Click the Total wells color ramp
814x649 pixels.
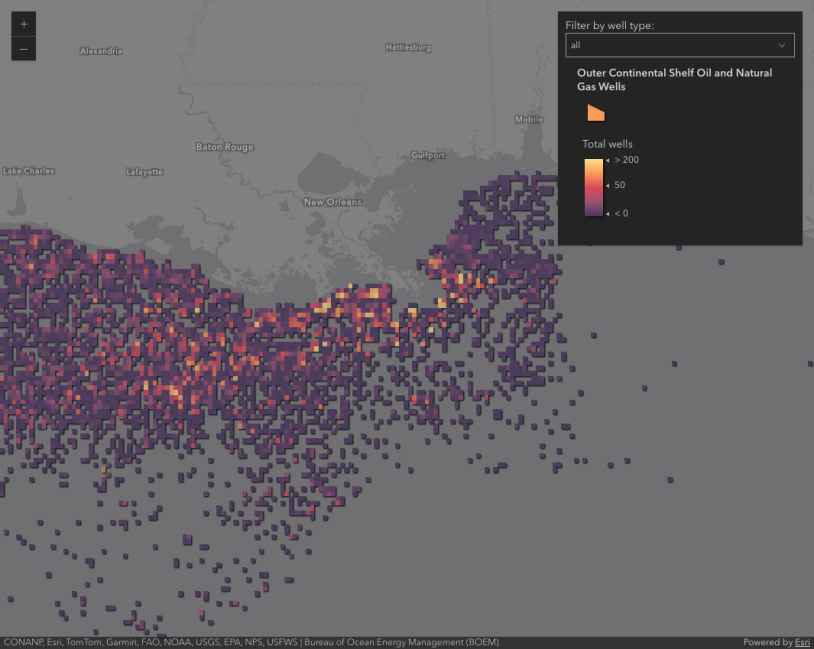pyautogui.click(x=593, y=187)
